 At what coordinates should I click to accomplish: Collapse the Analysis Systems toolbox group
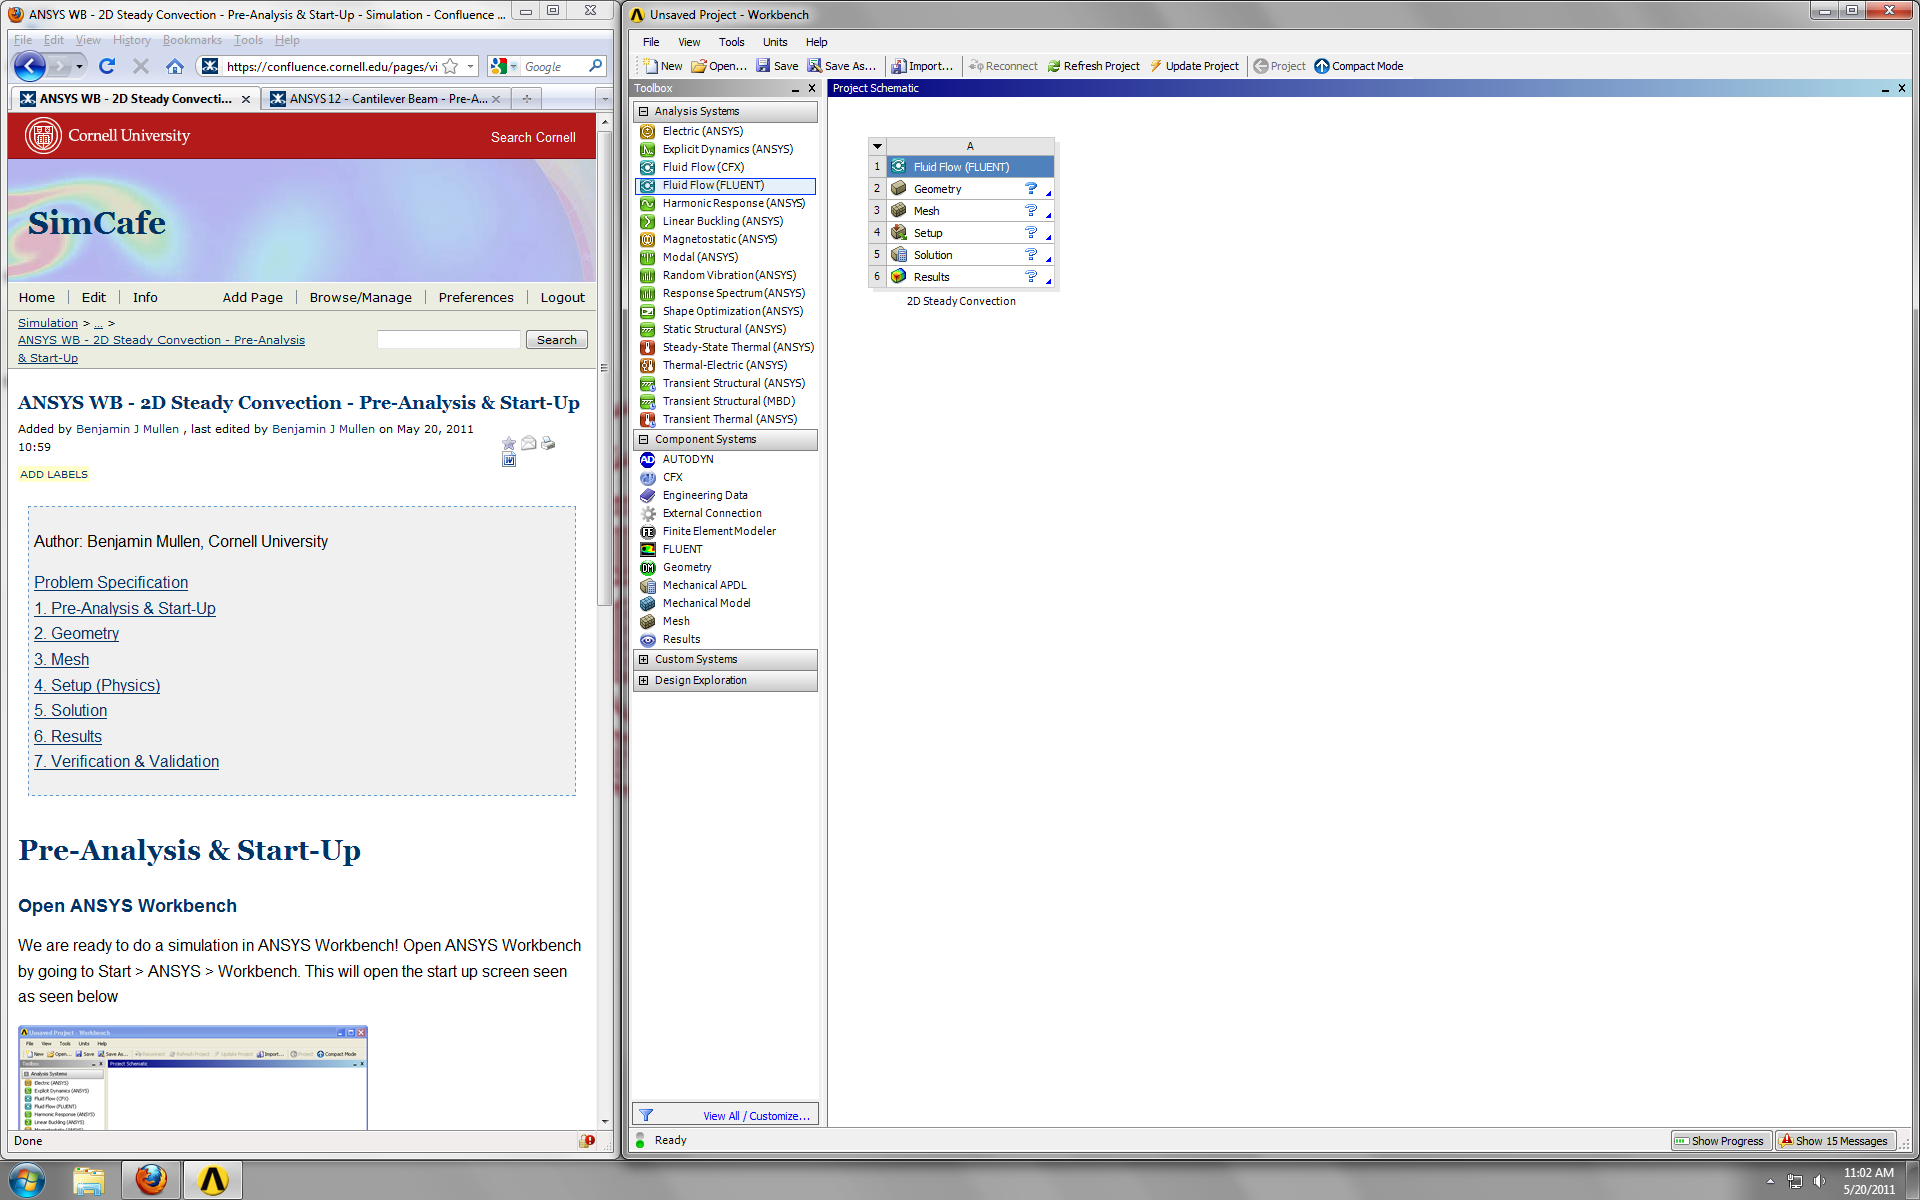tap(643, 111)
